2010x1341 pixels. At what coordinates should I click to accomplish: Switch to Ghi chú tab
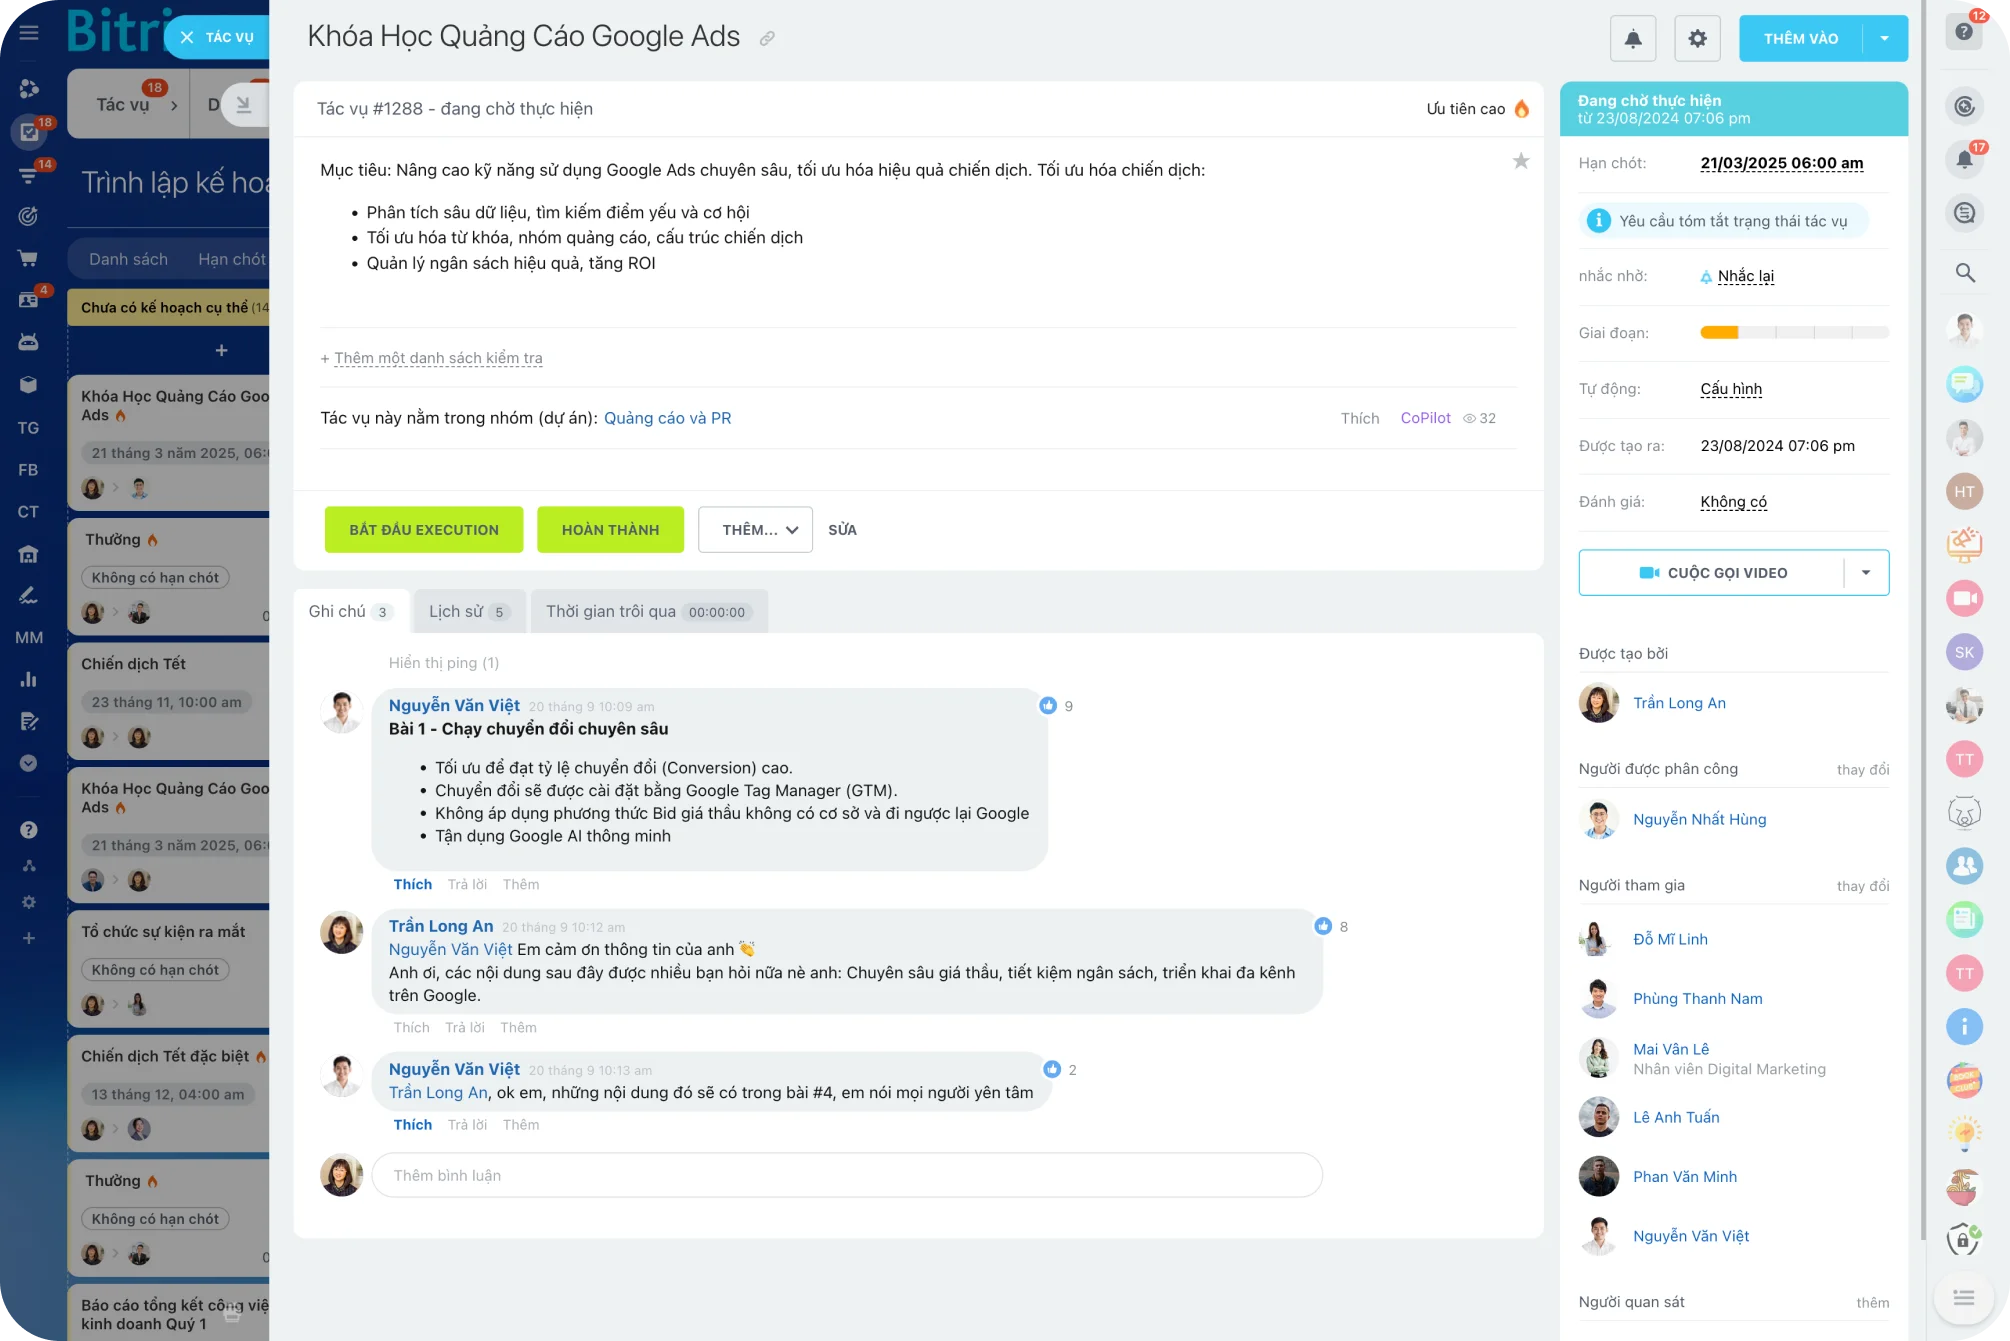[x=350, y=612]
